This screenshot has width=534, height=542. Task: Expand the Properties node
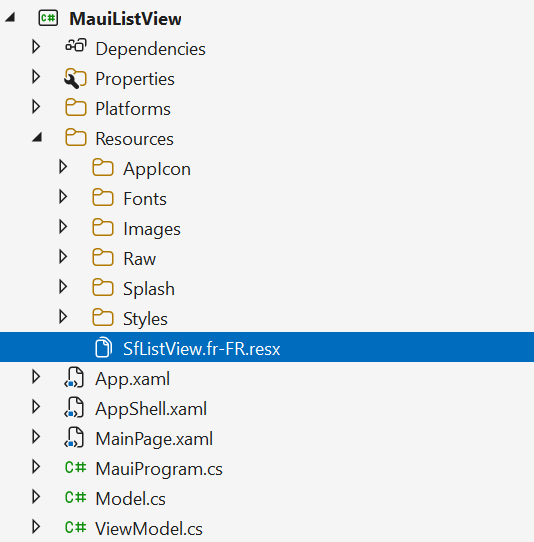[x=36, y=76]
